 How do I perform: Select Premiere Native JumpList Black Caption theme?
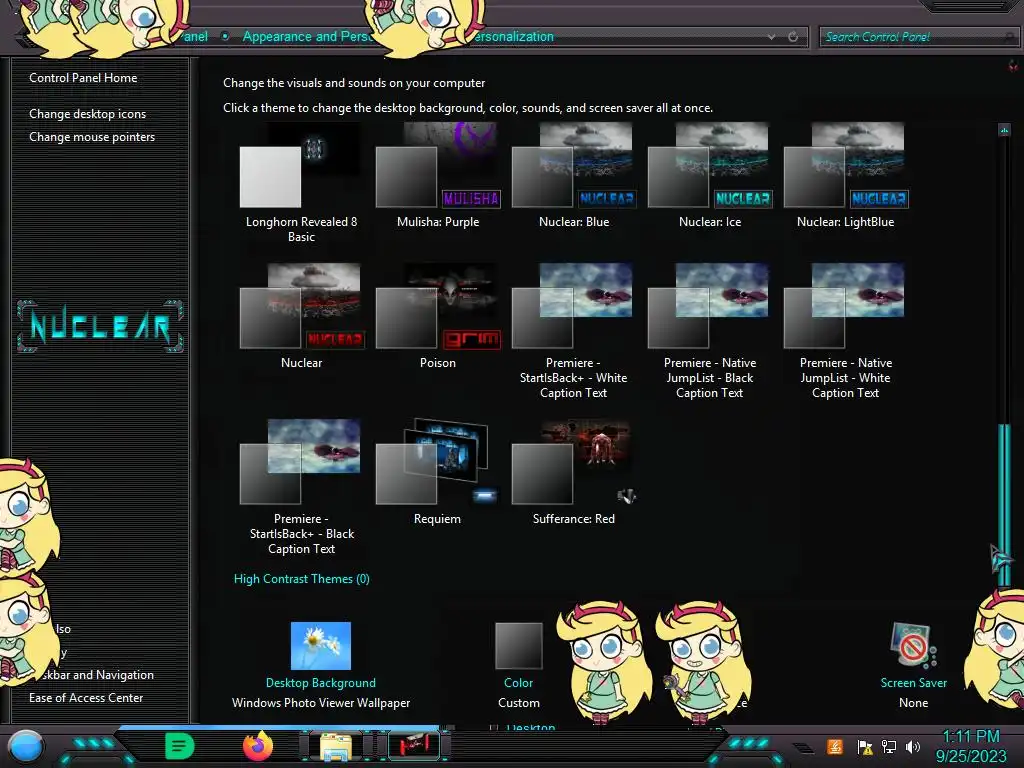[x=710, y=332]
